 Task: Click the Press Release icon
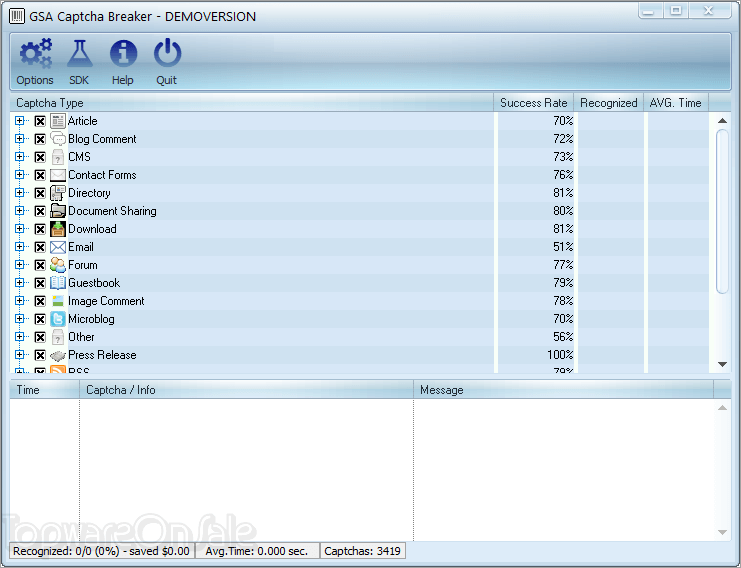pyautogui.click(x=58, y=355)
